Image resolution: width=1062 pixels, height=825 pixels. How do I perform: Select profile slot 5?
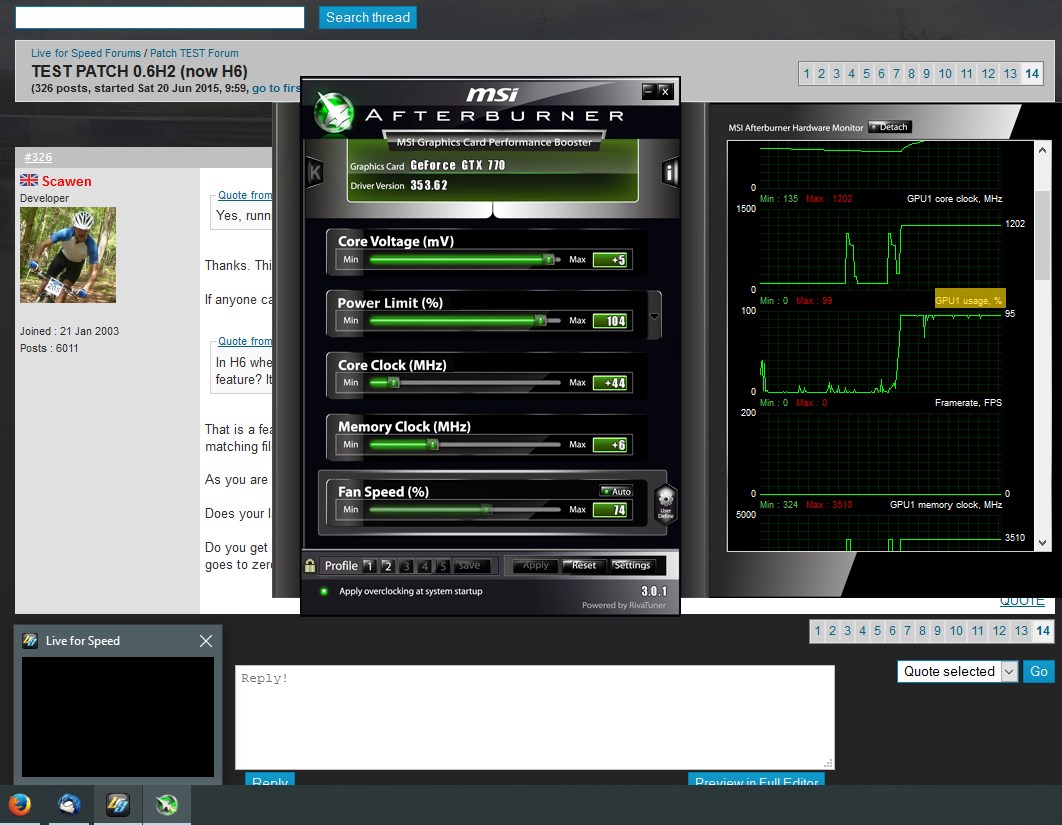point(443,566)
